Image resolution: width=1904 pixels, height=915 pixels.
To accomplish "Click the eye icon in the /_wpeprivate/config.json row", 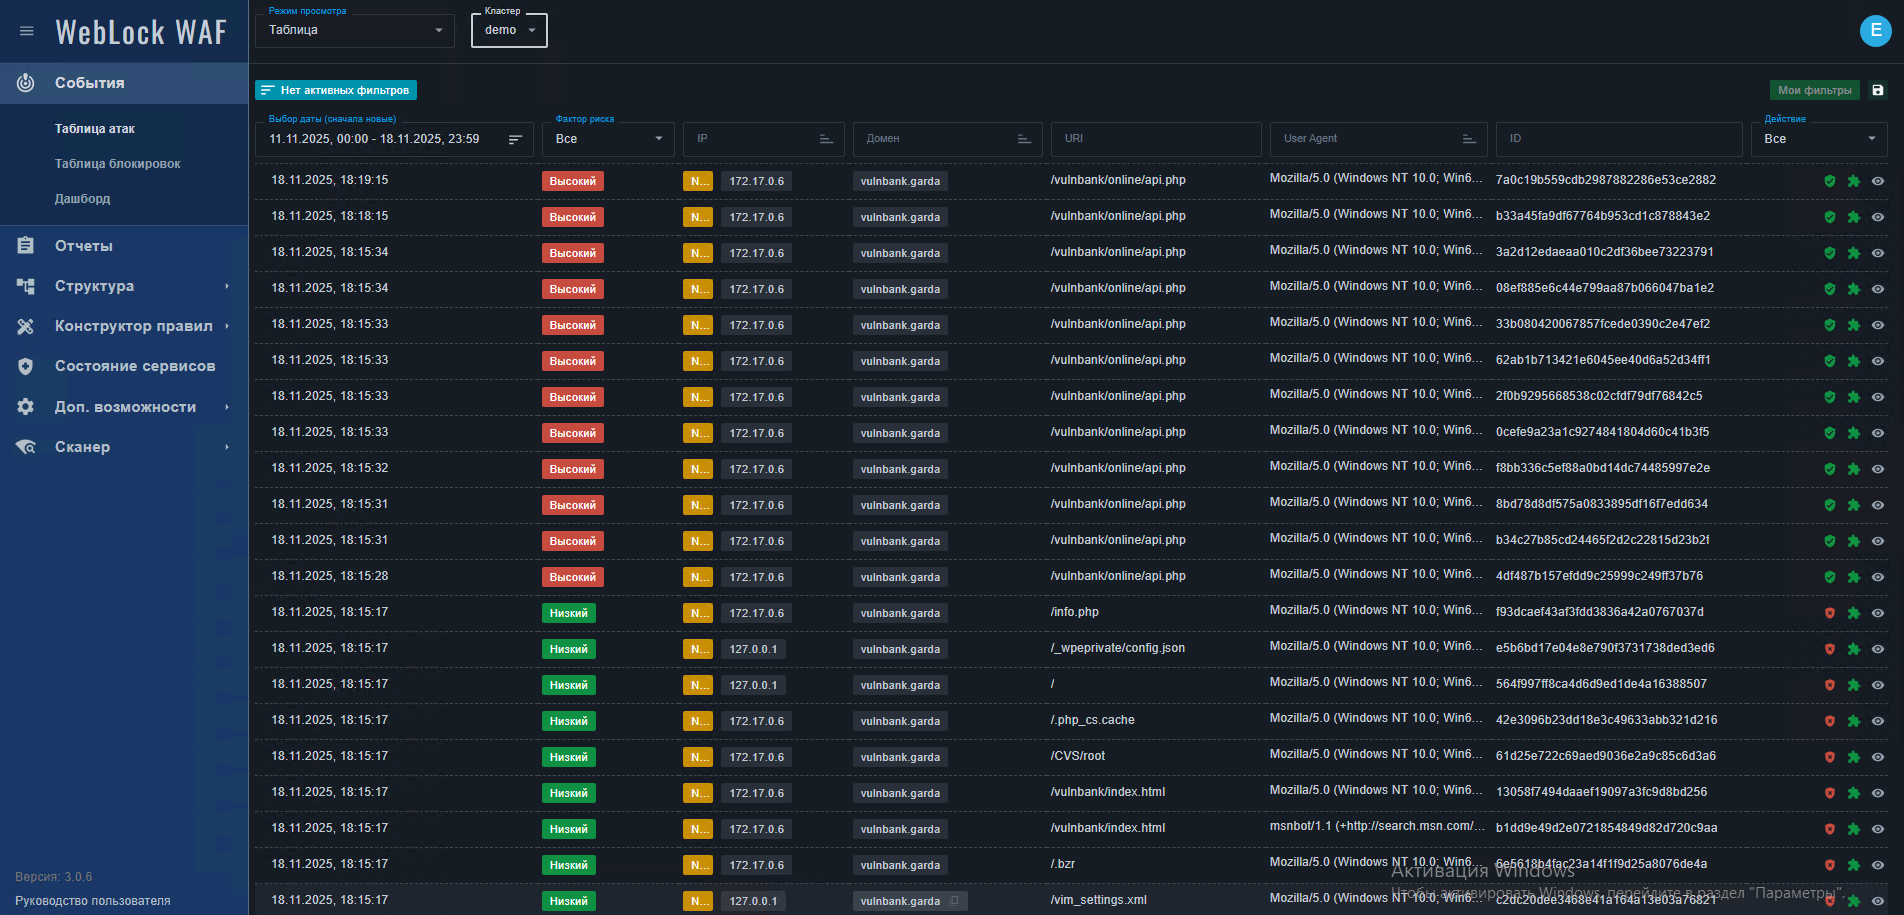I will 1878,649.
